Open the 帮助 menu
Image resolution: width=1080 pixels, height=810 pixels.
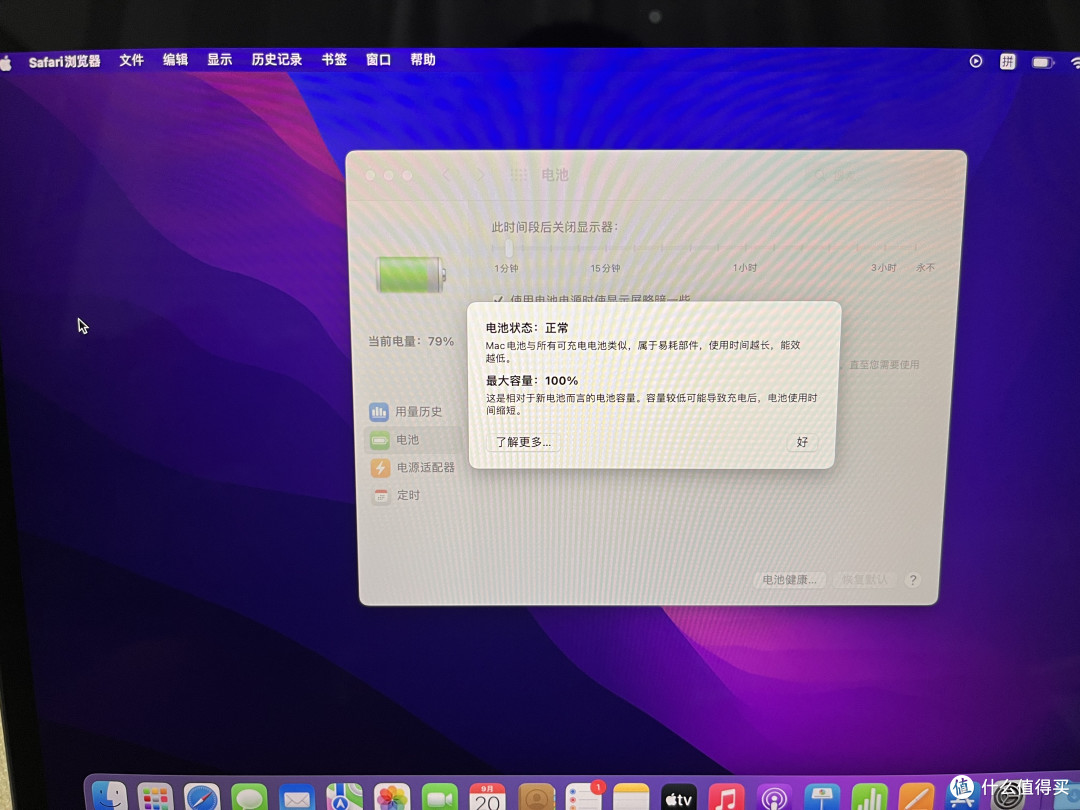click(423, 60)
